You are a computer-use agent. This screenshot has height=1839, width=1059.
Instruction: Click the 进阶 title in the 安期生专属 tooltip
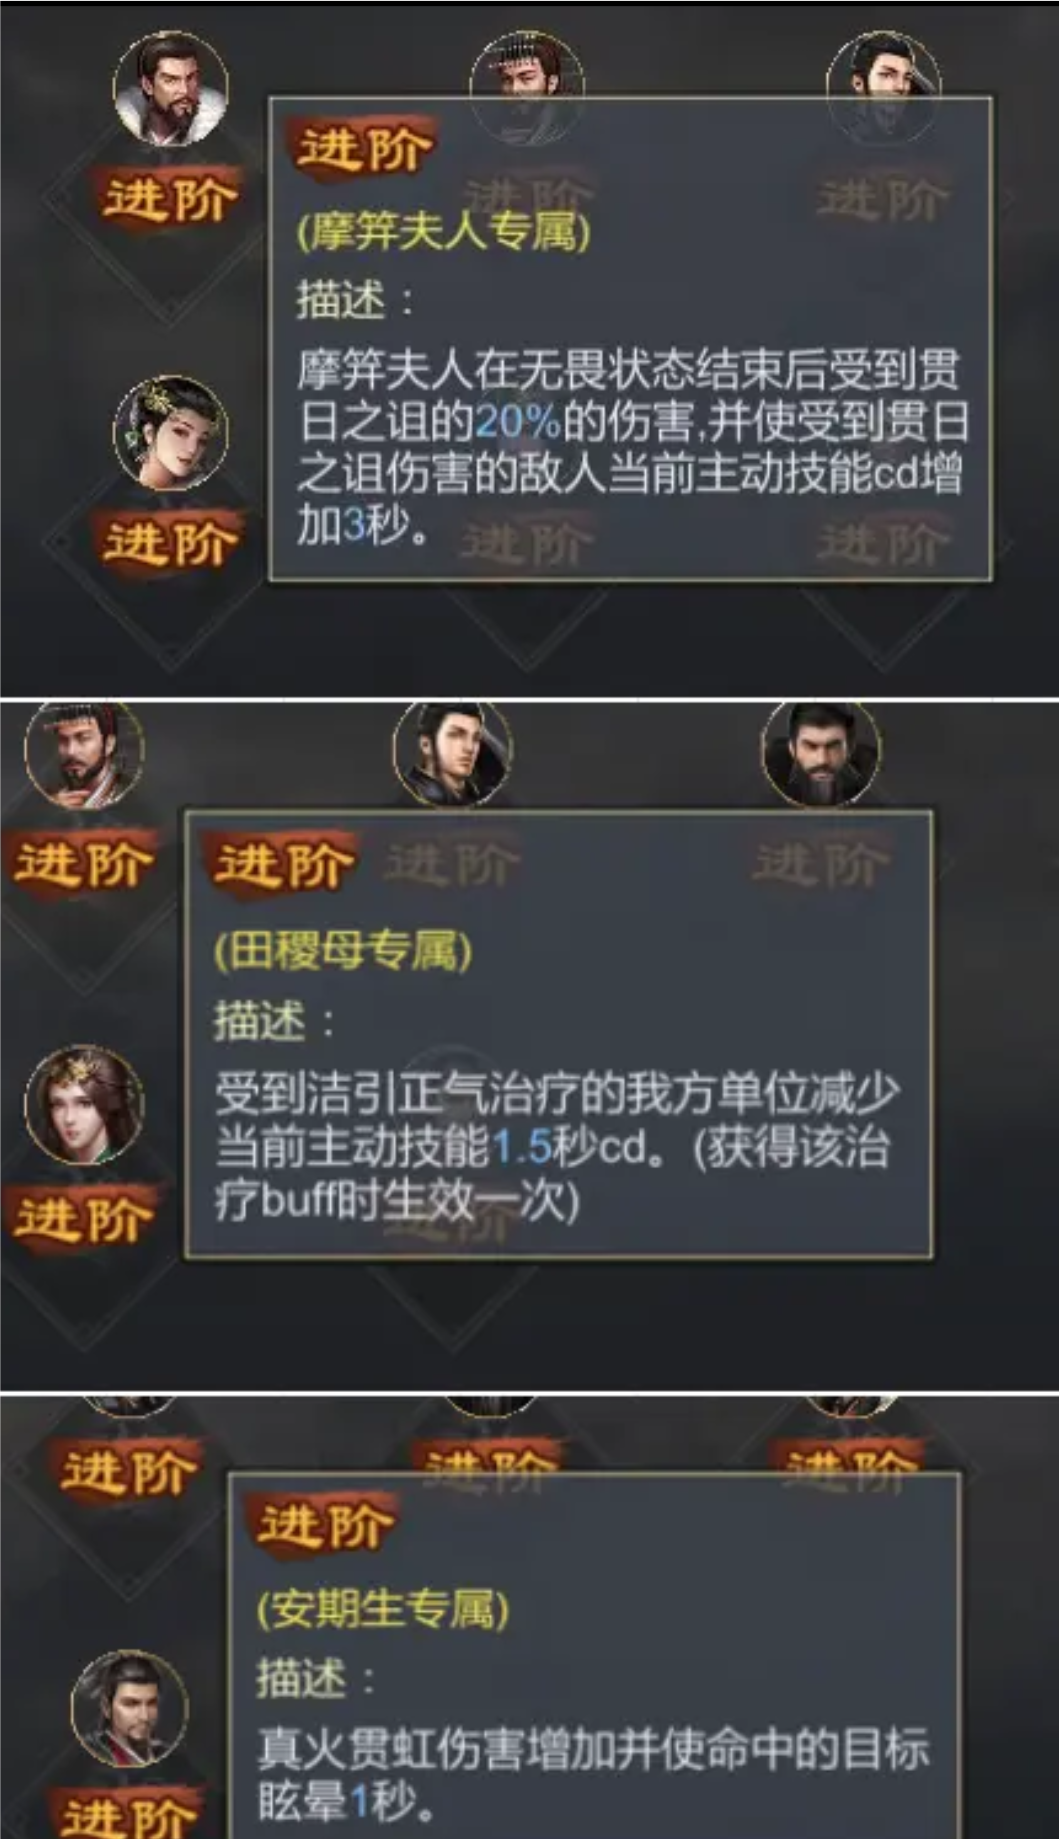click(x=324, y=1527)
